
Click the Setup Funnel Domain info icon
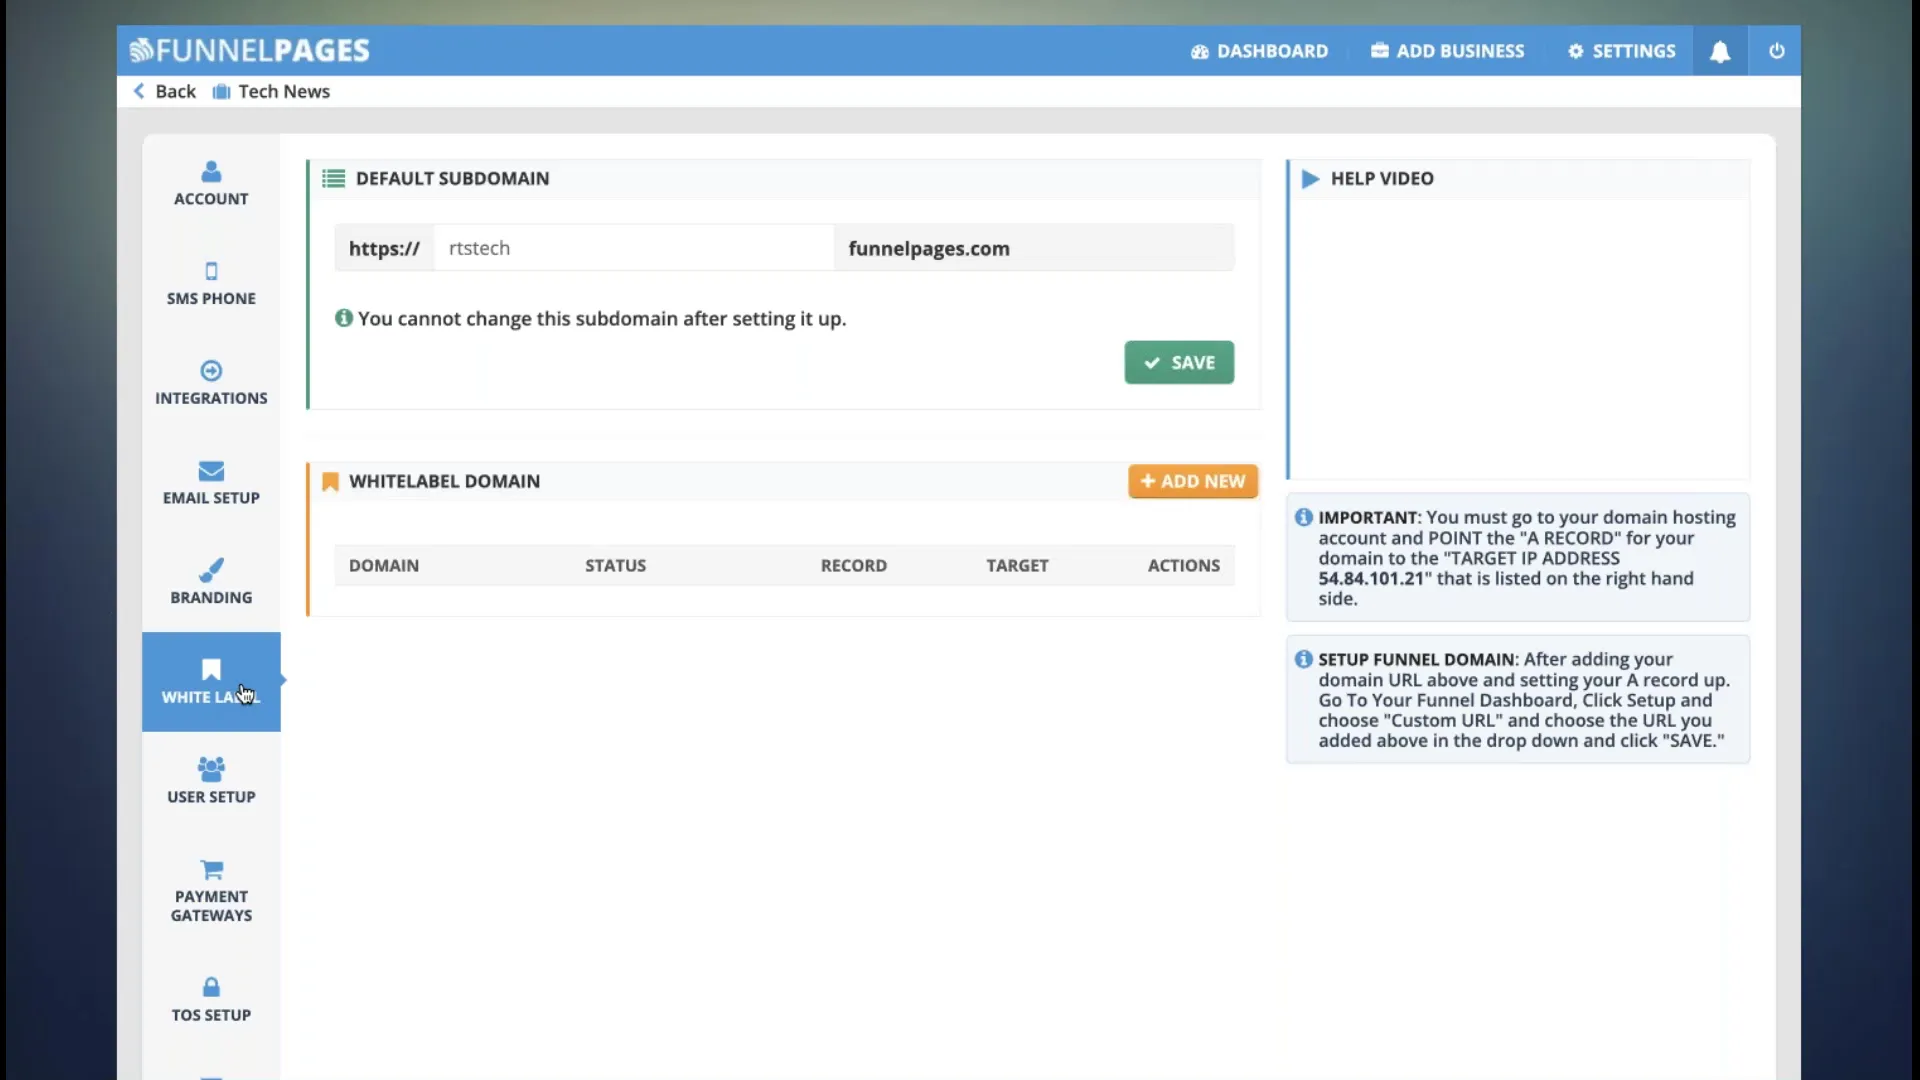tap(1304, 659)
